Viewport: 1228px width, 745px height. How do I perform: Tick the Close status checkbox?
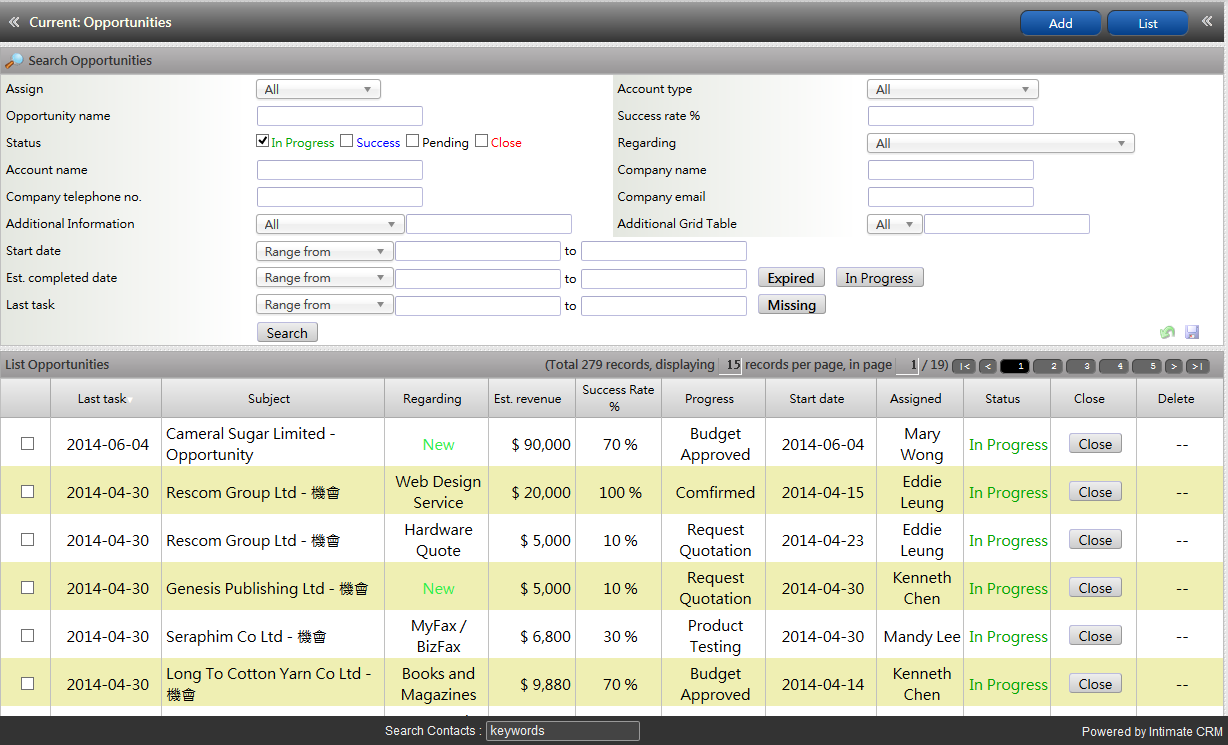481,141
